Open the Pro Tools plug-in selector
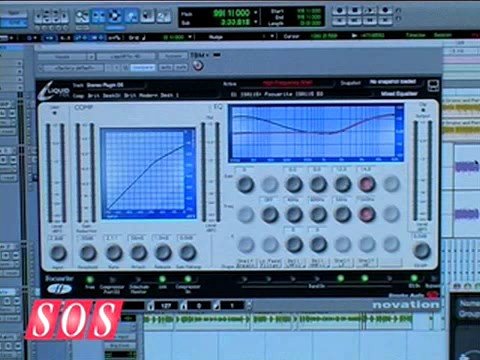 pyautogui.click(x=126, y=56)
